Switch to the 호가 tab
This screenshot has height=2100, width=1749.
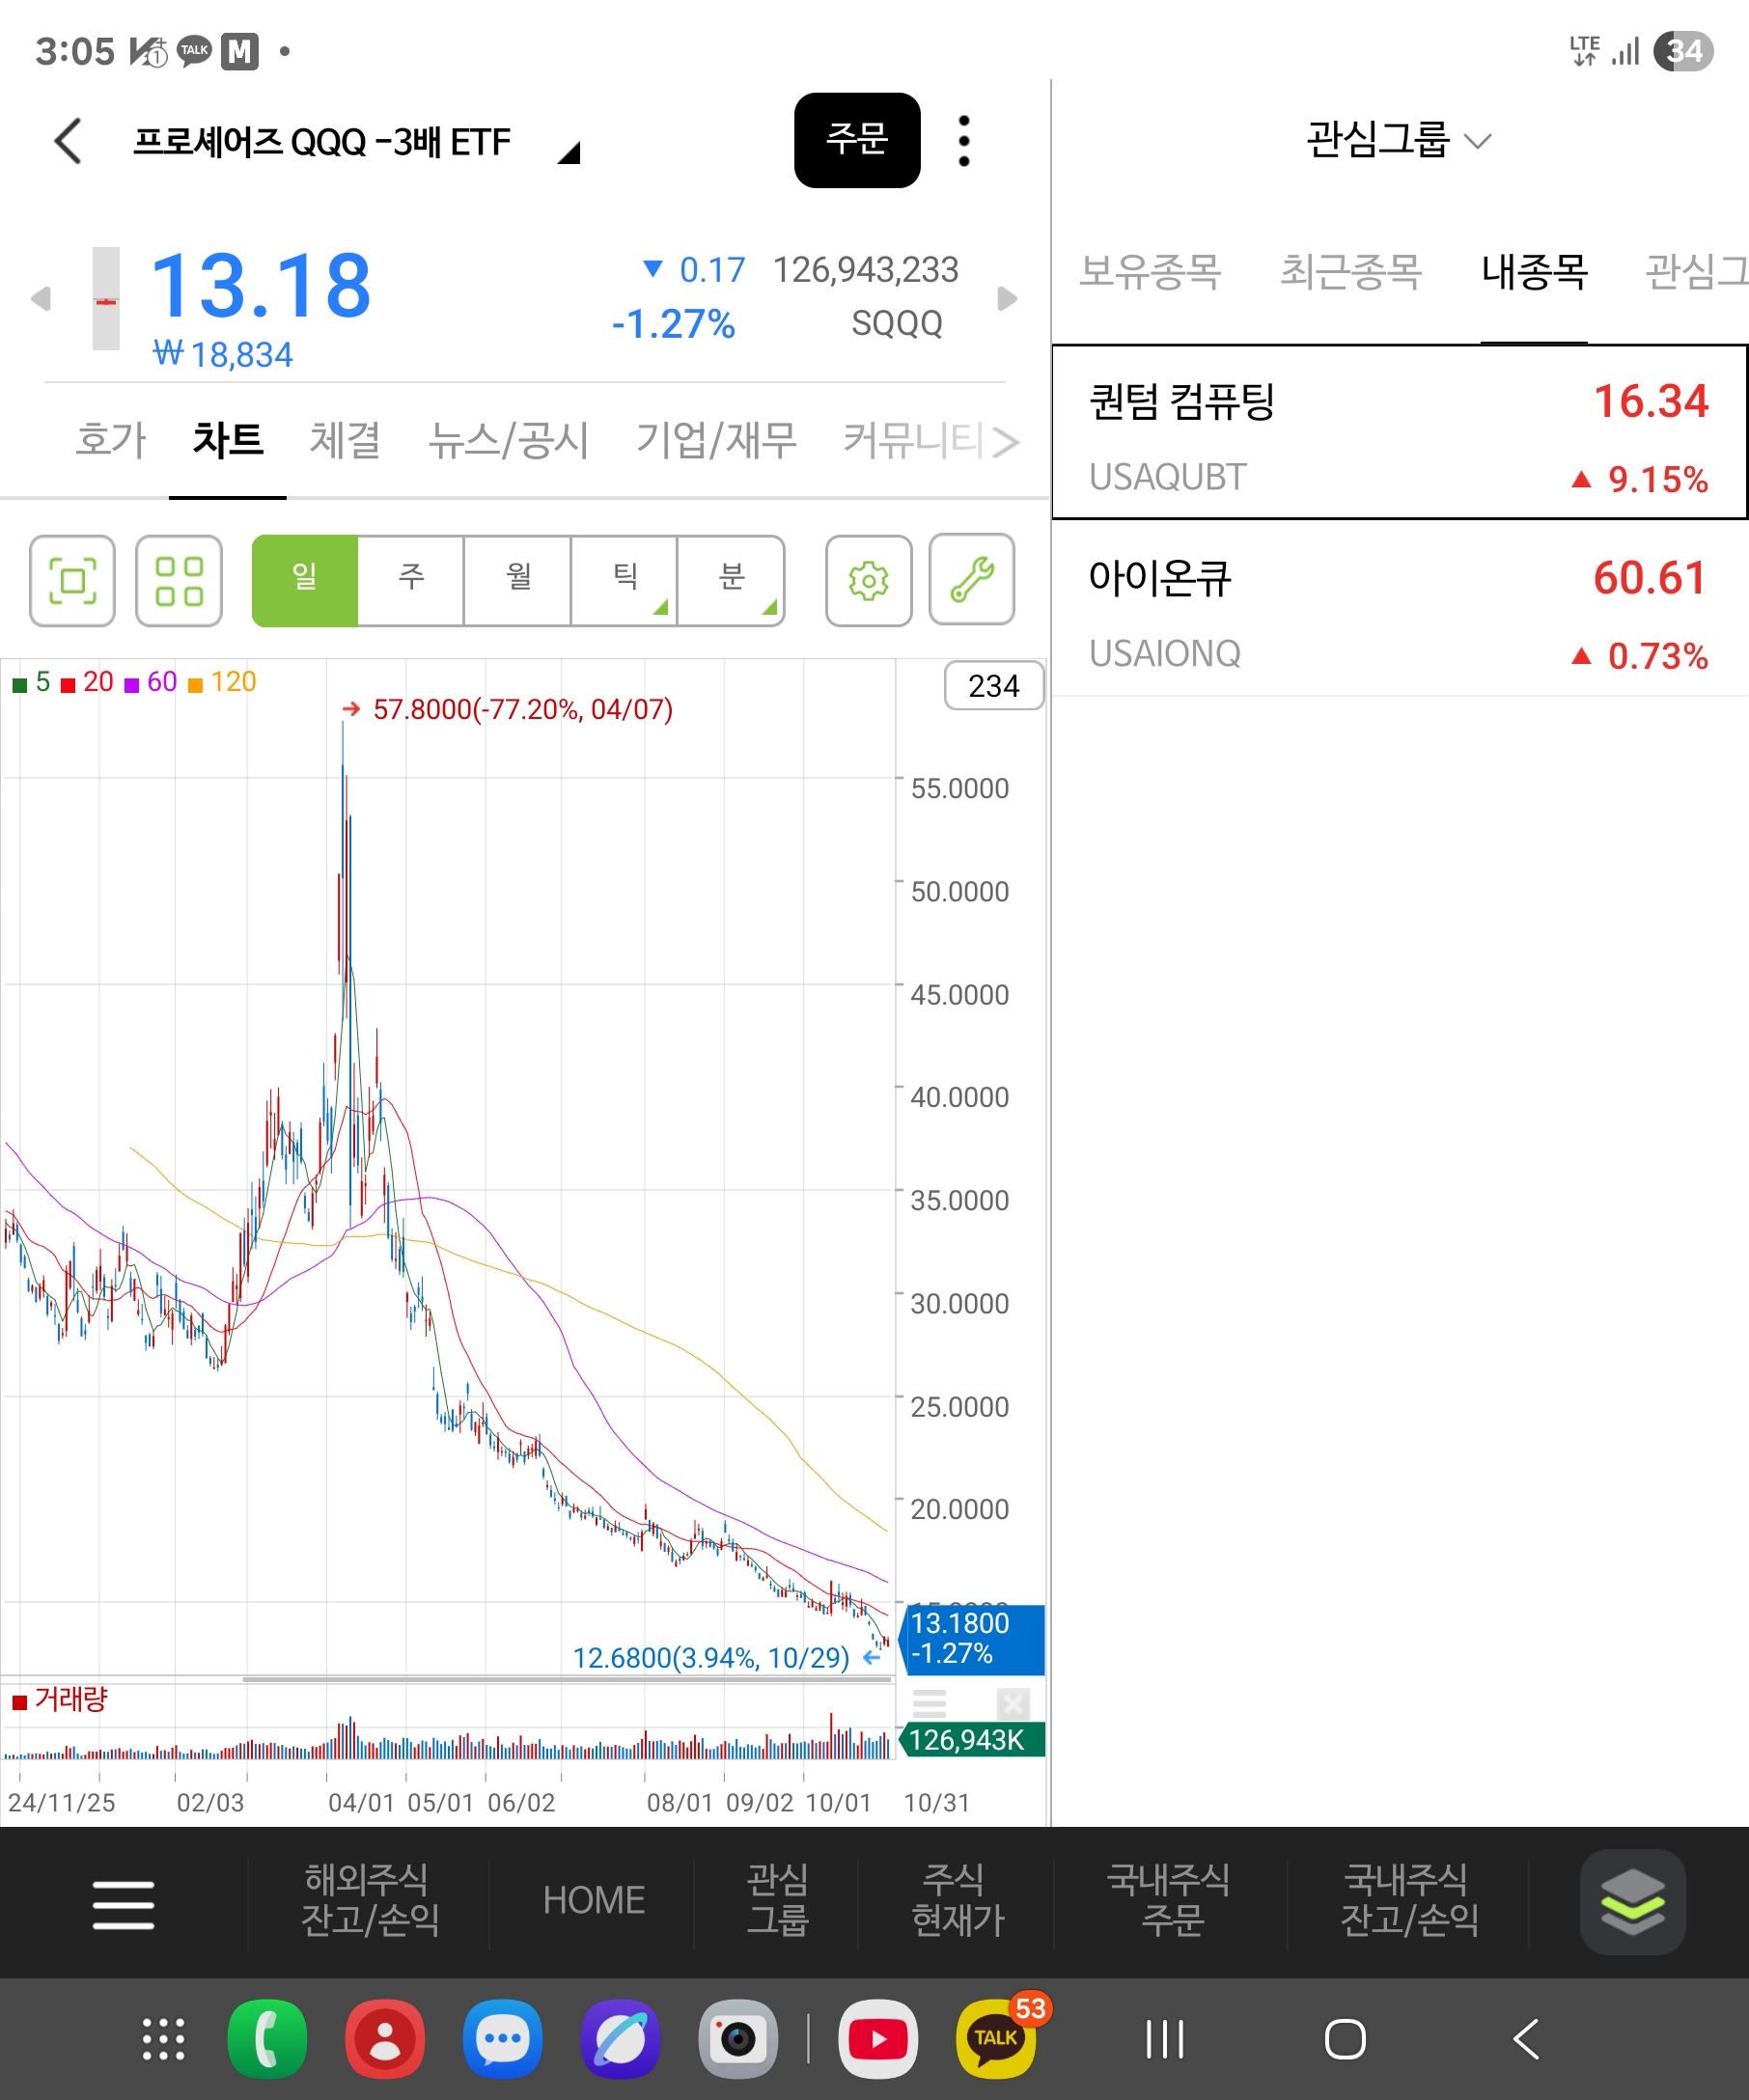111,440
